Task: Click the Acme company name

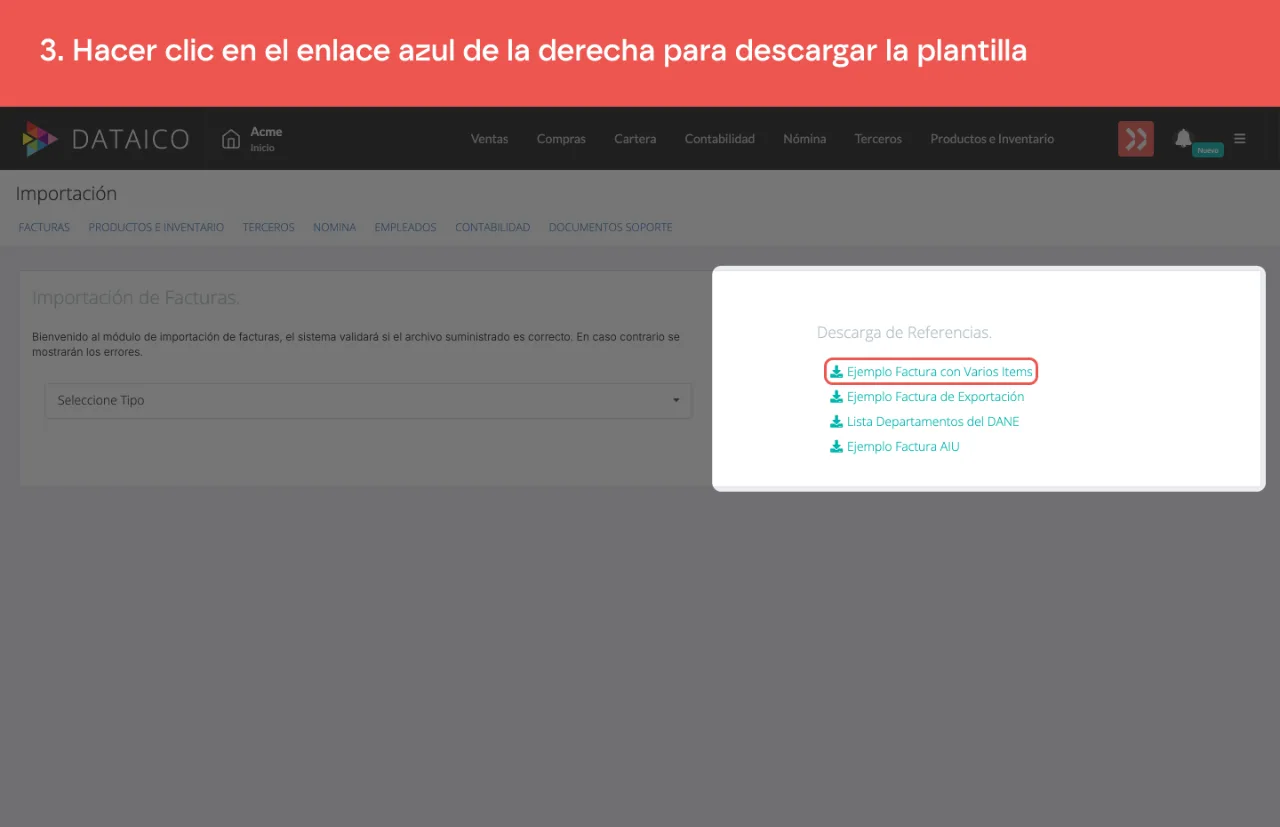Action: click(266, 131)
